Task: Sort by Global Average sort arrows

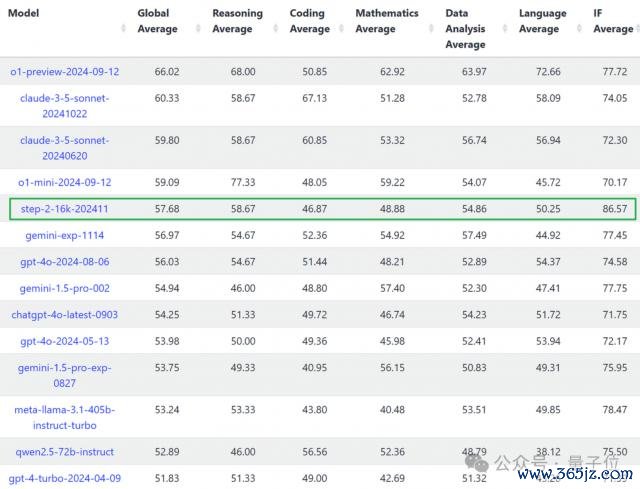Action: tap(198, 29)
